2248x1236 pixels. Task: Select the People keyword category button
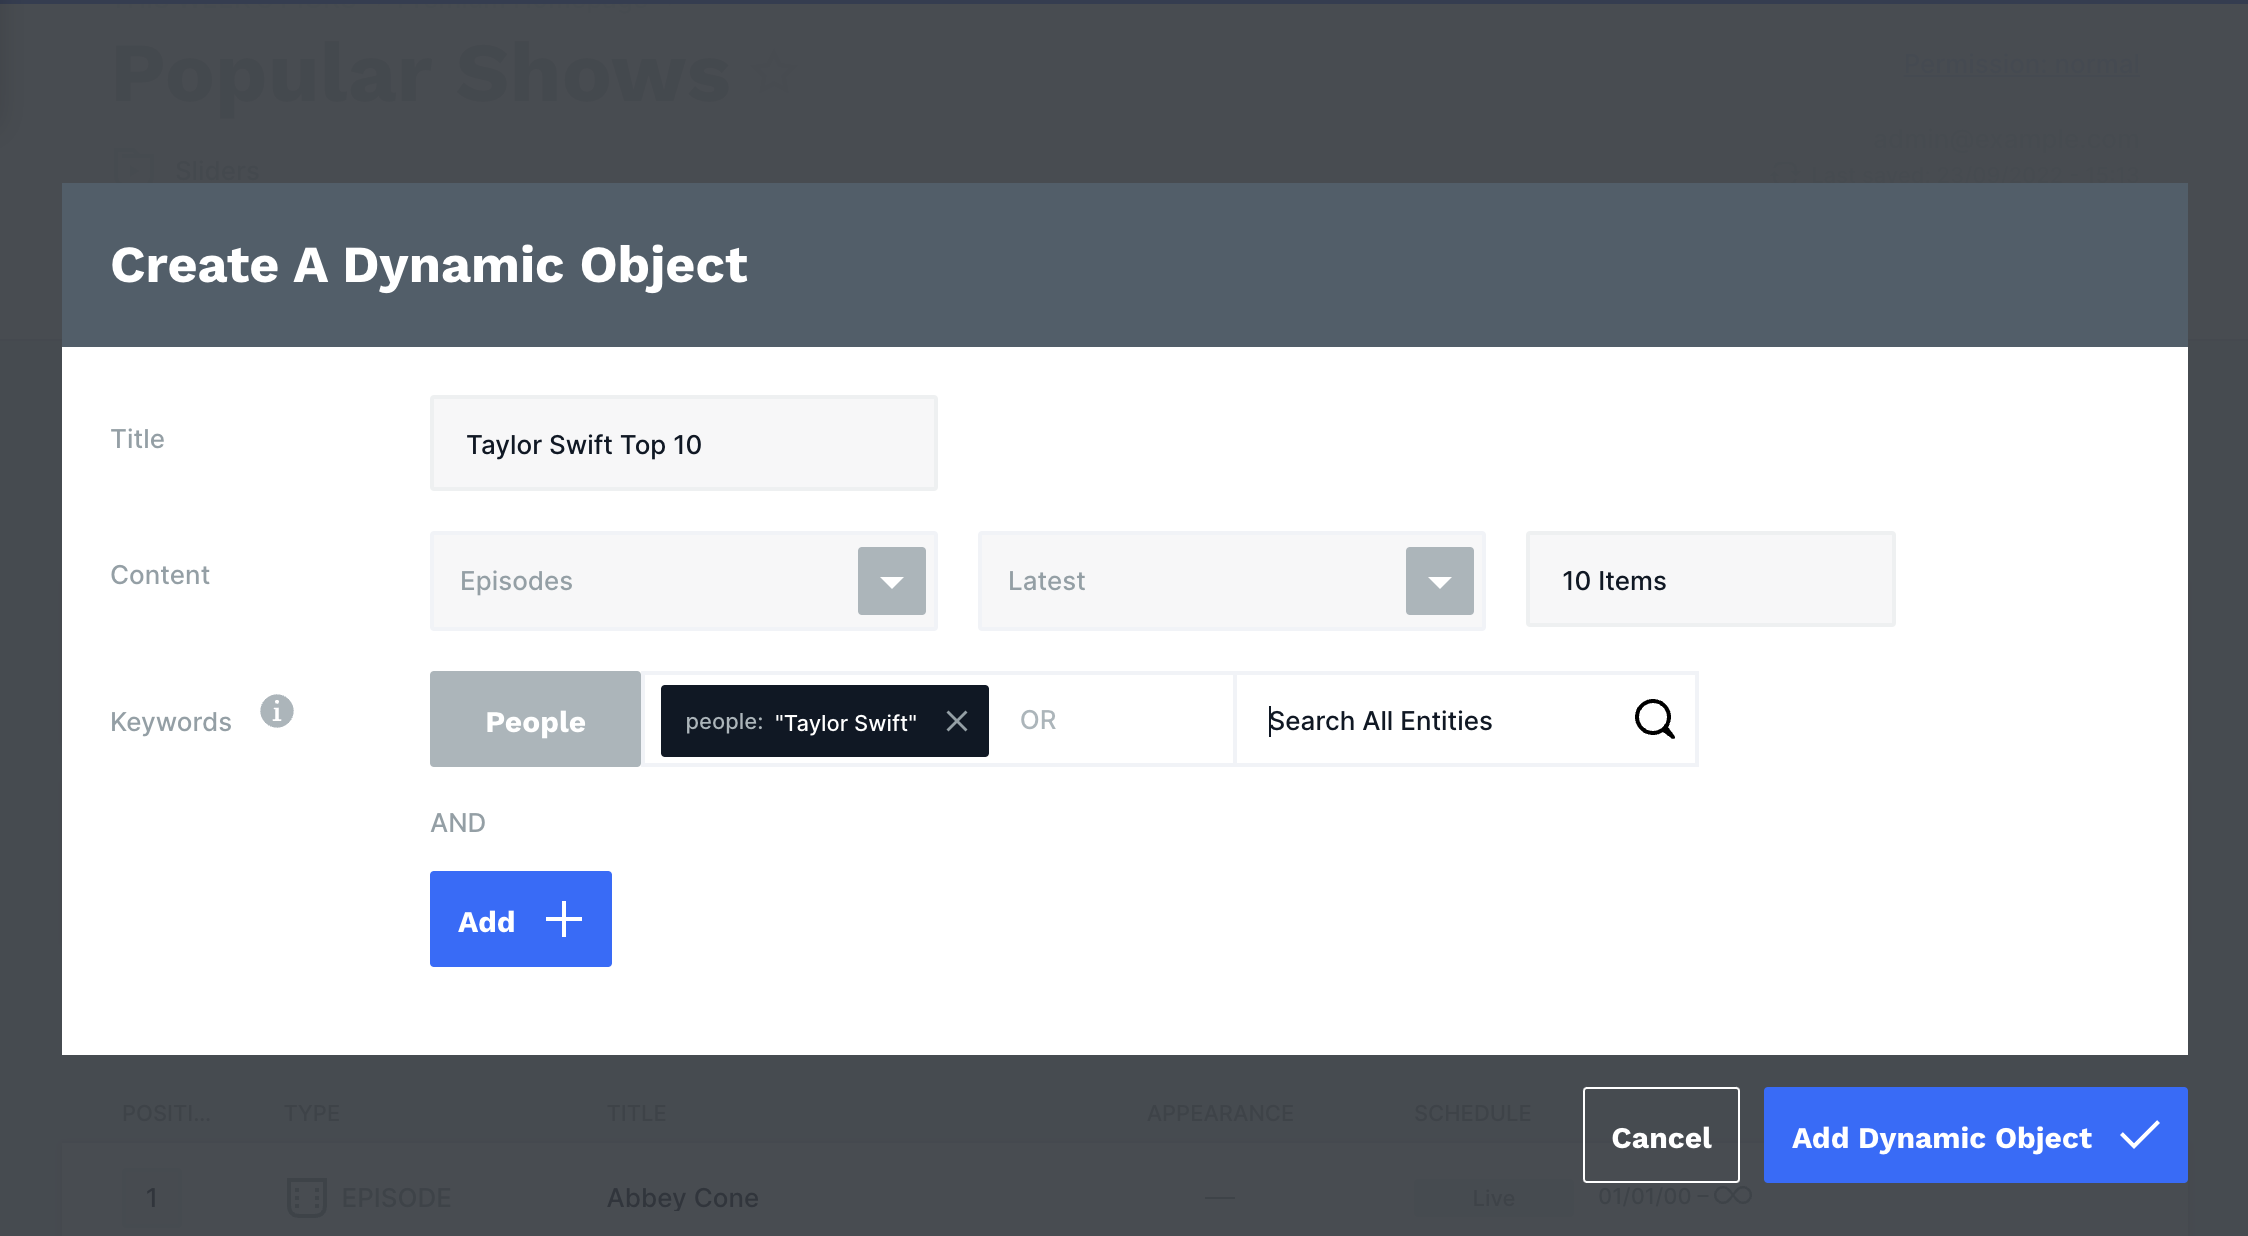(535, 720)
